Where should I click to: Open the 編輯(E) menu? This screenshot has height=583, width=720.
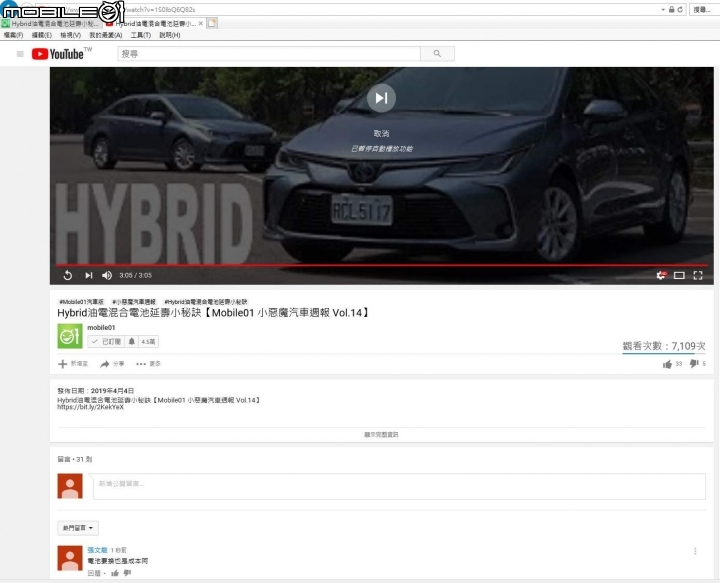41,35
